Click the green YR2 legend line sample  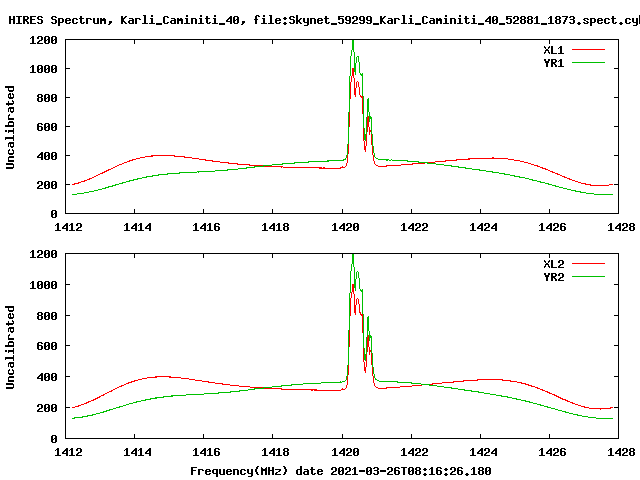(x=588, y=277)
